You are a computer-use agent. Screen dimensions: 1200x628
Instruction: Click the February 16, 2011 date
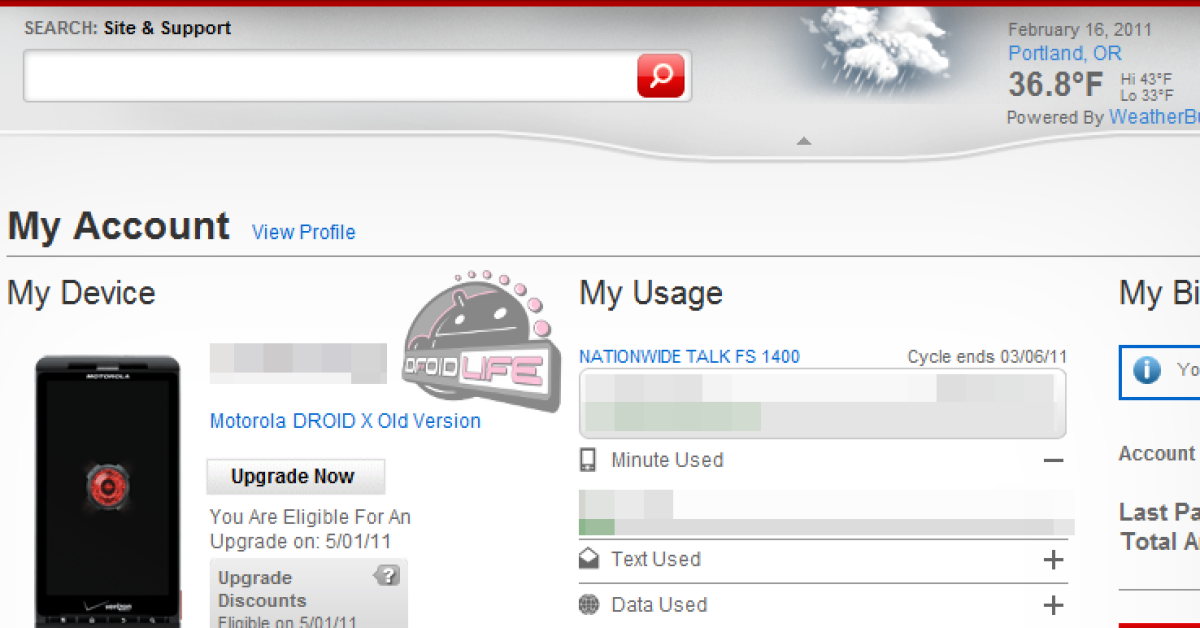pos(1080,30)
